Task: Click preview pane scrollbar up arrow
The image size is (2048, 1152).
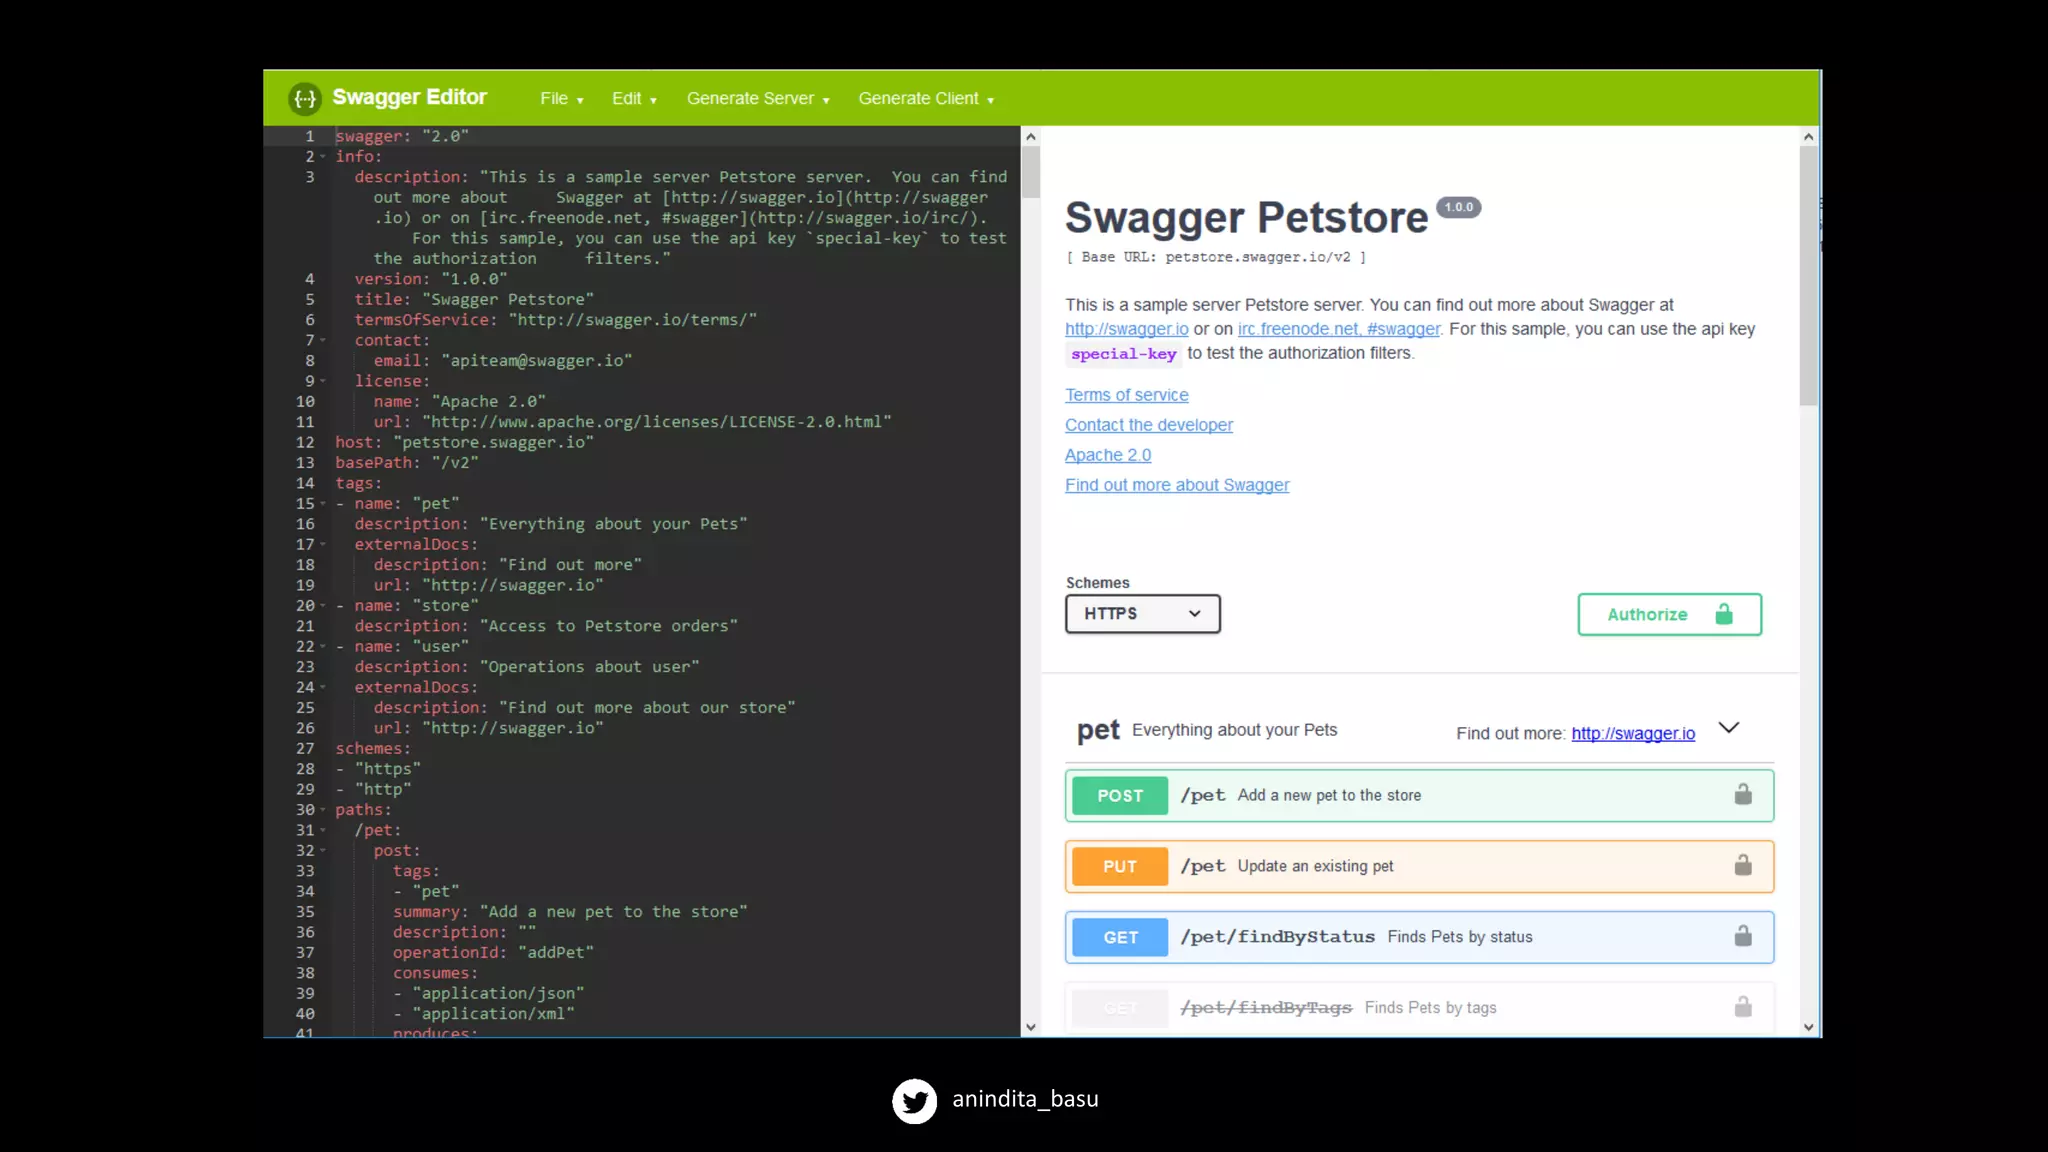Action: click(1808, 137)
